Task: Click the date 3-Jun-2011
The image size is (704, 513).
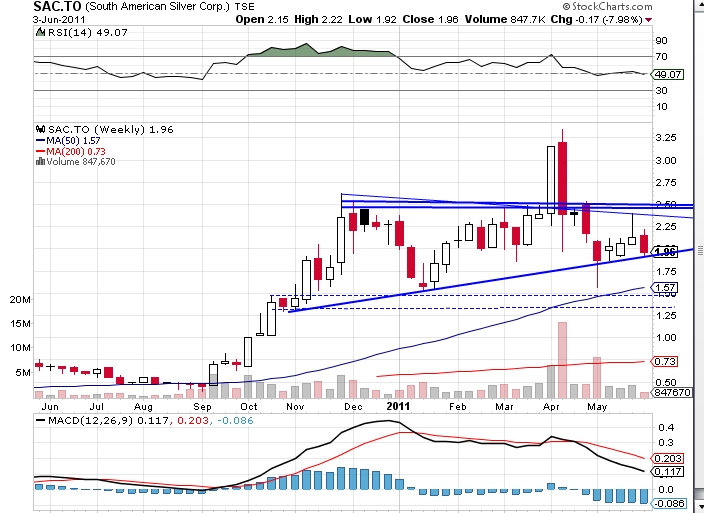Action: pyautogui.click(x=59, y=20)
